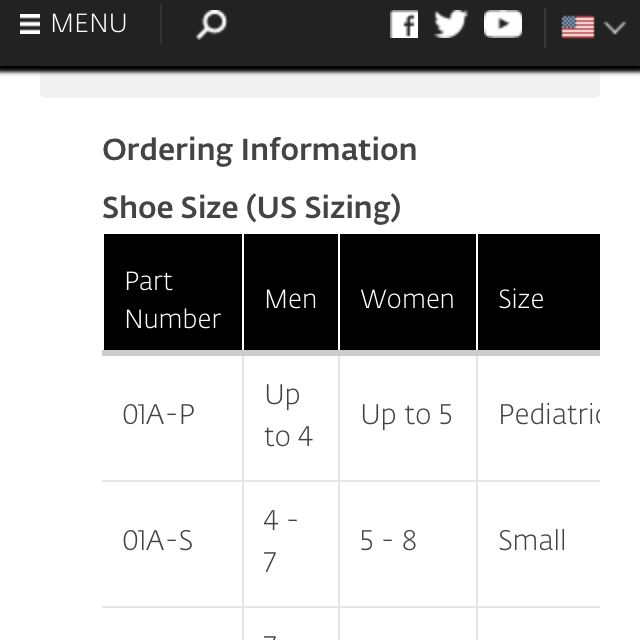Open the YouTube channel icon
640x640 pixels.
(x=502, y=24)
